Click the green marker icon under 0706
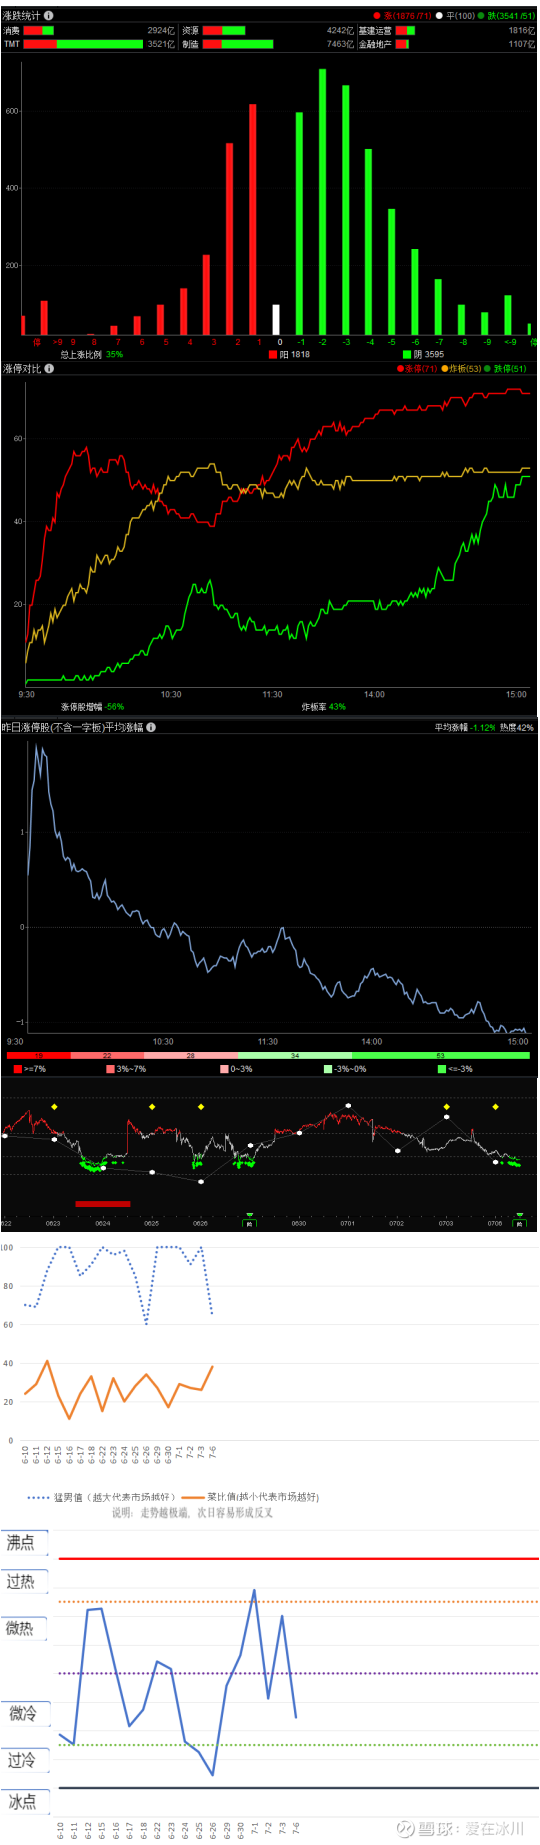 click(x=519, y=1222)
